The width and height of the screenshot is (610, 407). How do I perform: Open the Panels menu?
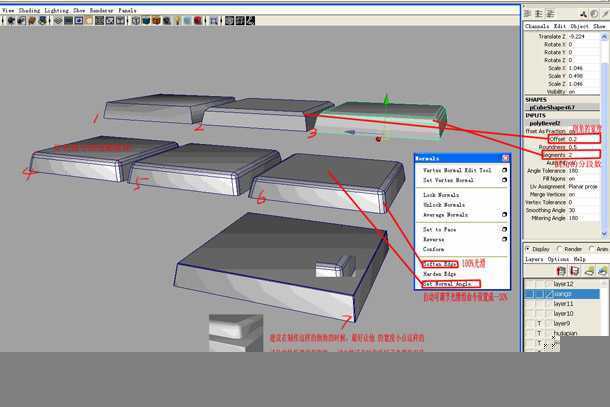click(x=128, y=11)
